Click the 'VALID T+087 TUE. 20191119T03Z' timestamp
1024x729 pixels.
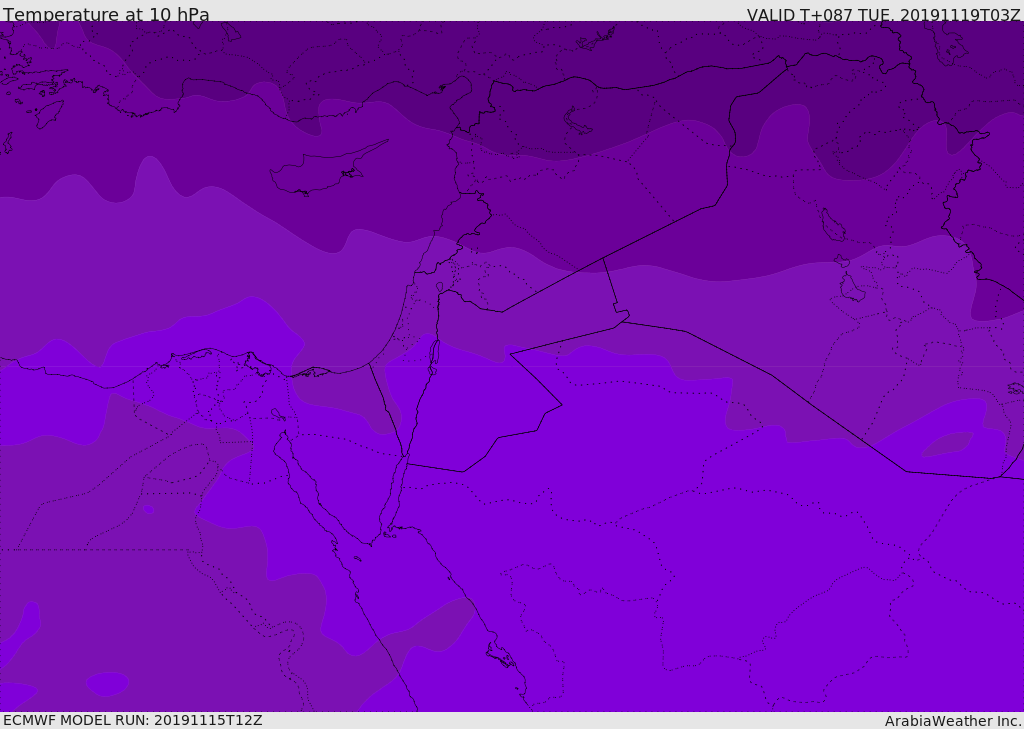coord(884,14)
